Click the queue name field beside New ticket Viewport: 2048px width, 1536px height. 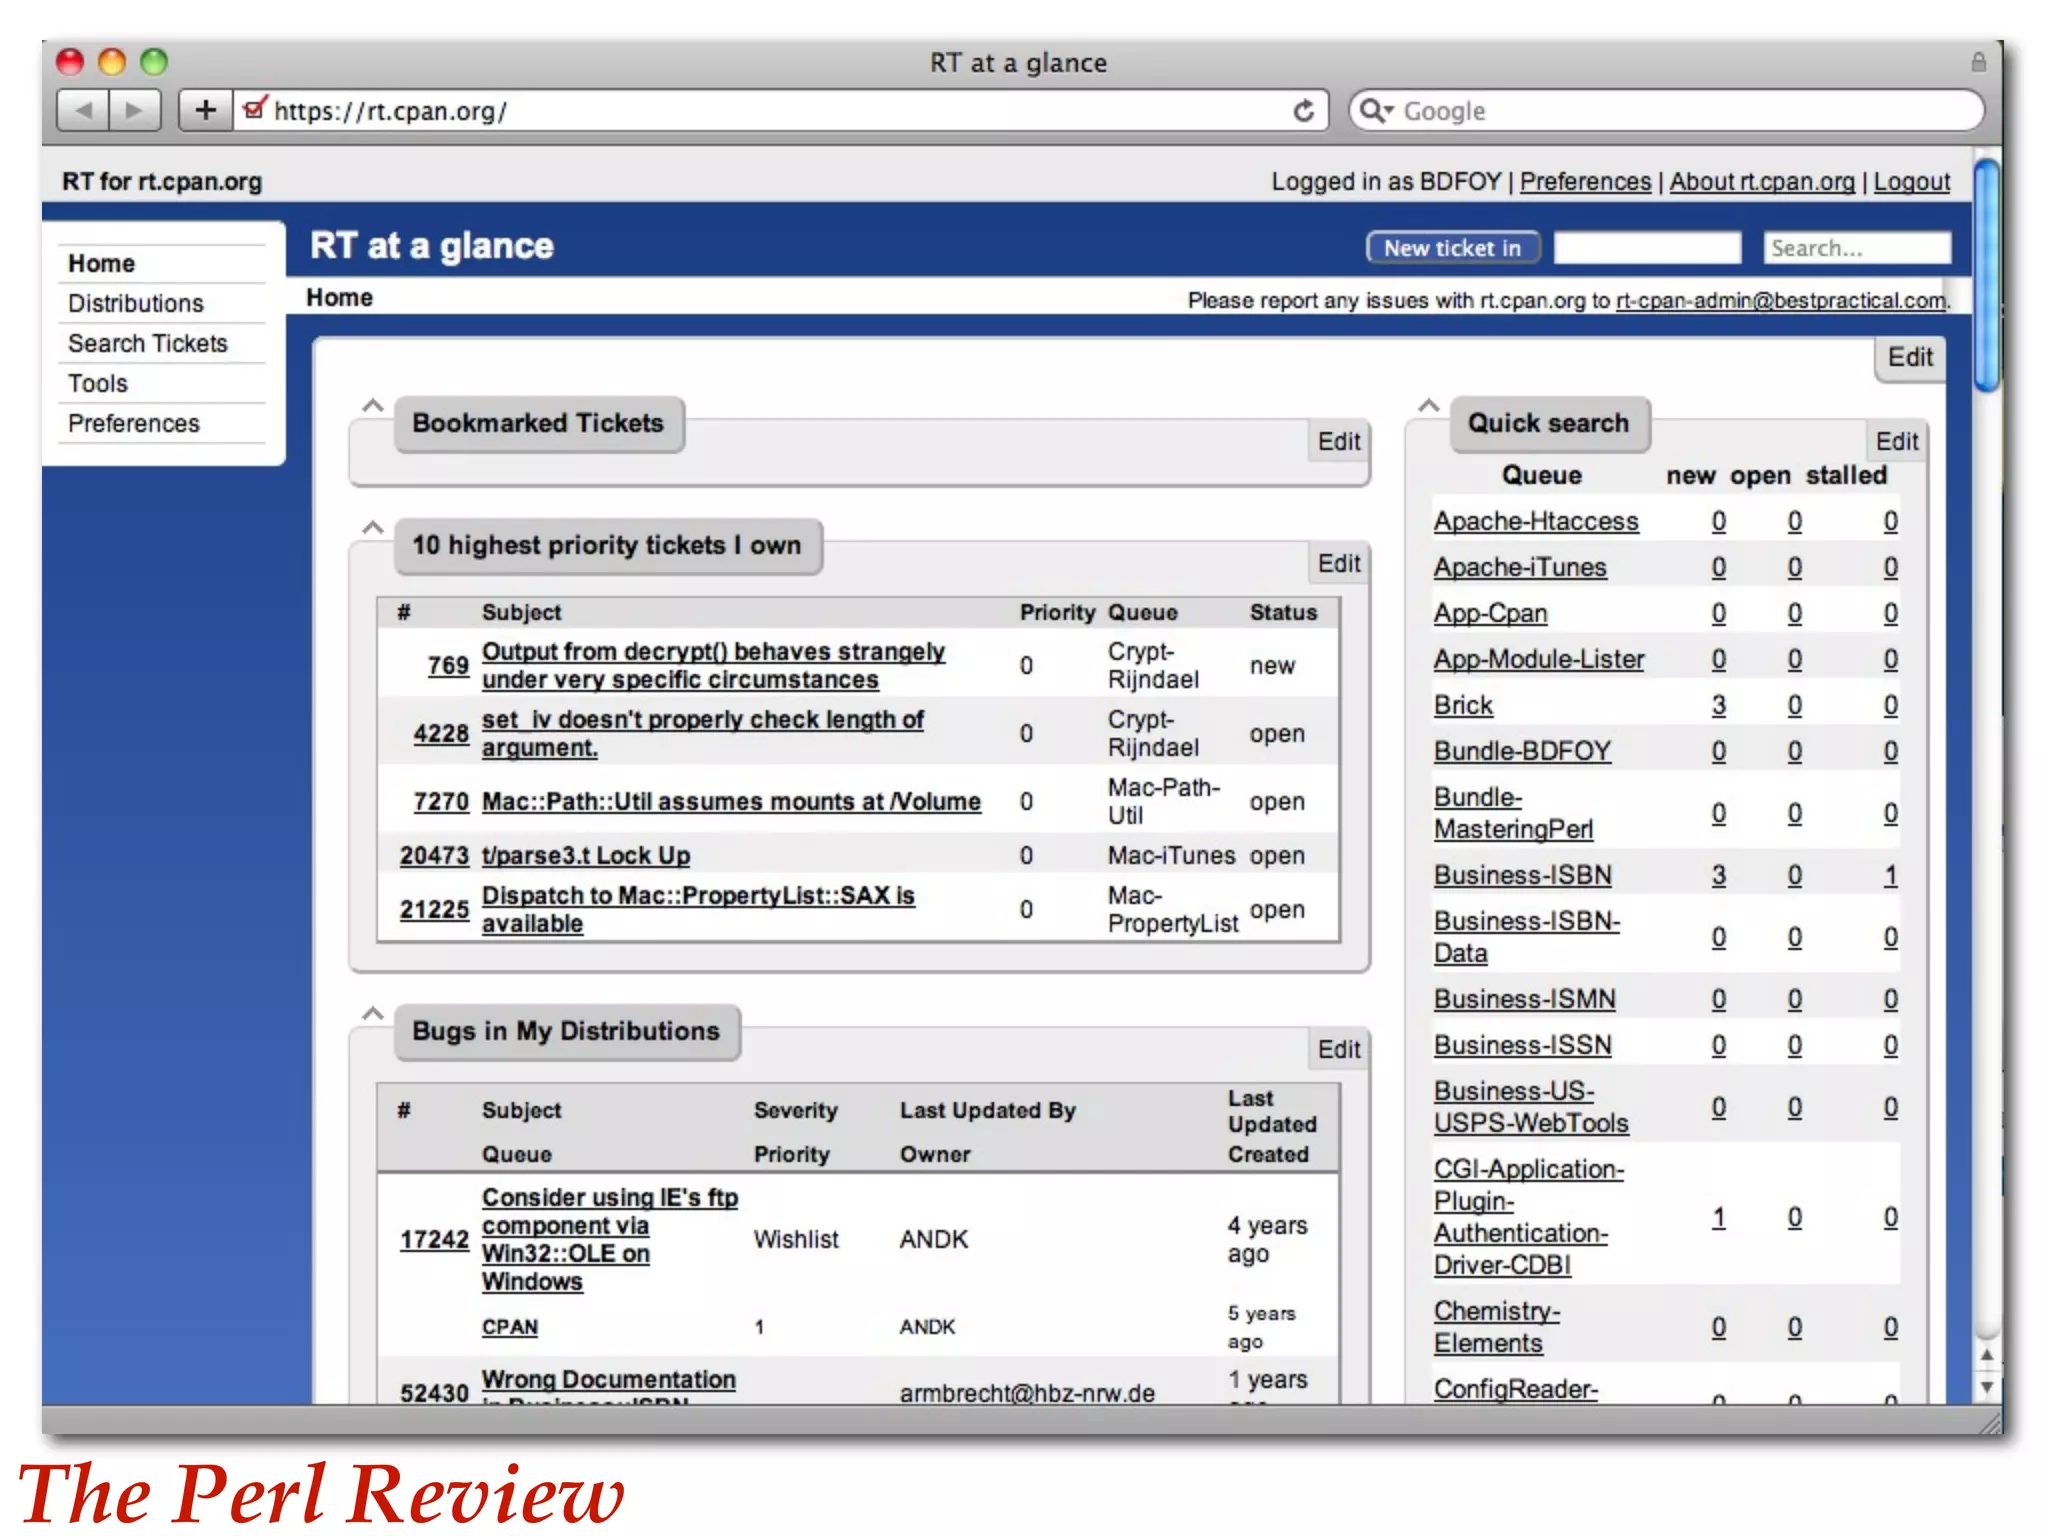[x=1647, y=248]
